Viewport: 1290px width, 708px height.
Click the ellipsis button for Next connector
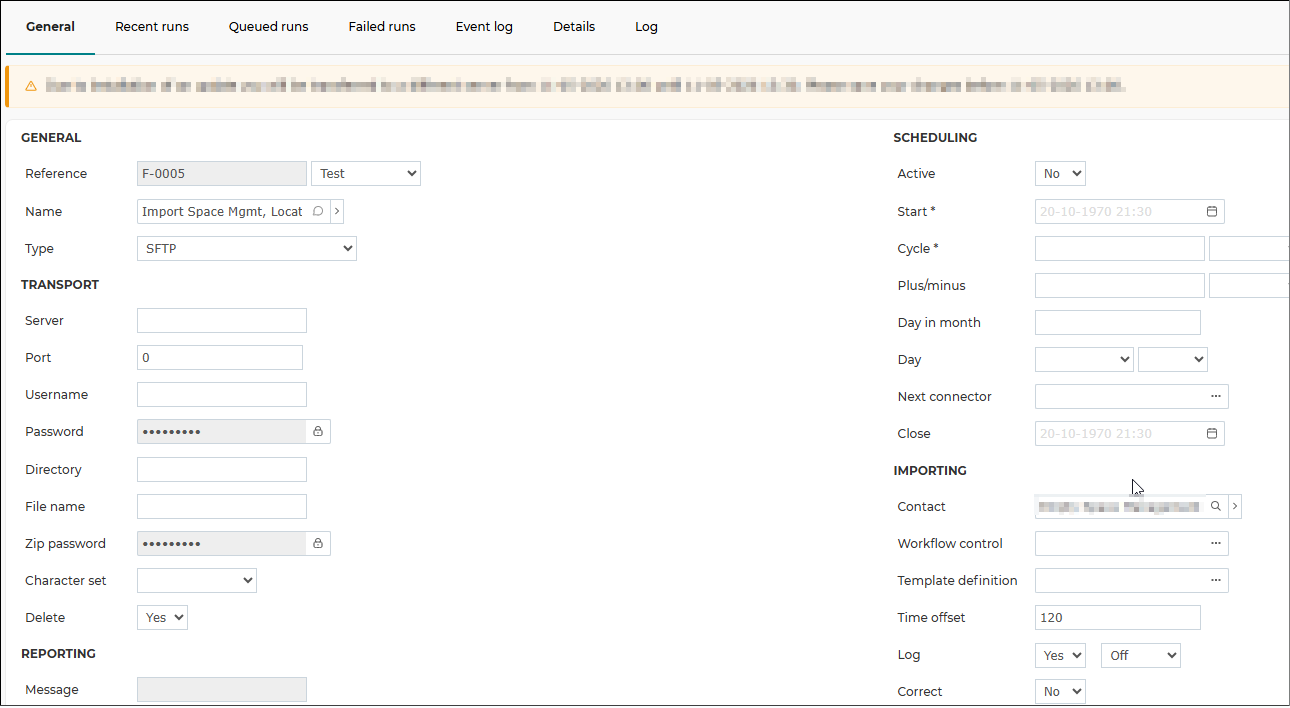pyautogui.click(x=1216, y=397)
